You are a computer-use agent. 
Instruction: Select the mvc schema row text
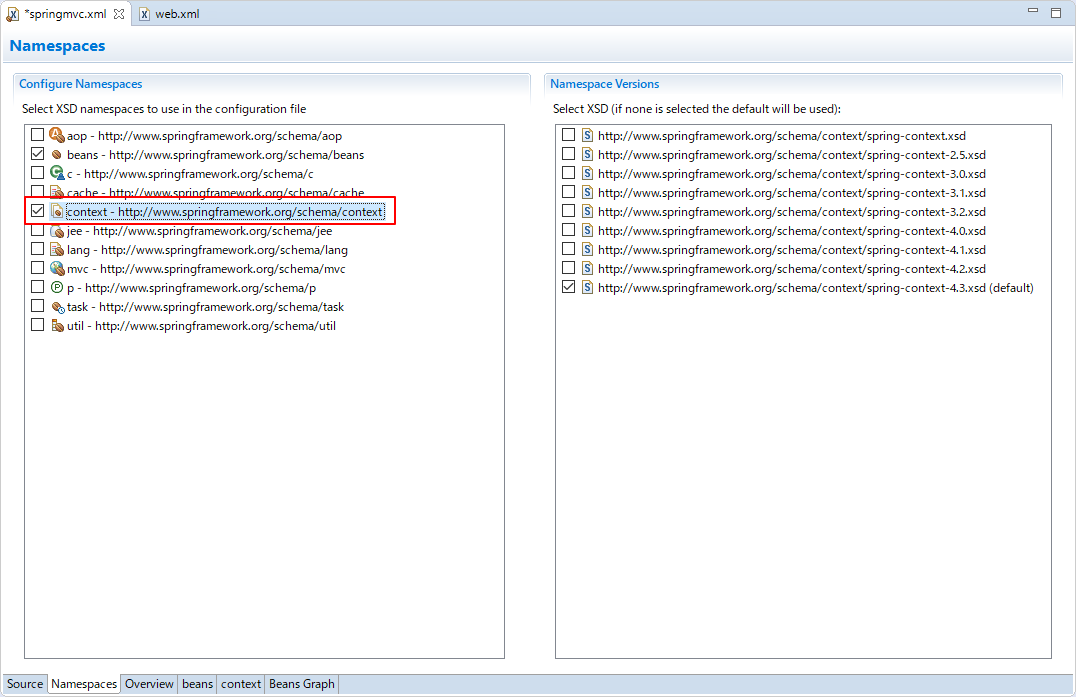[x=207, y=269]
